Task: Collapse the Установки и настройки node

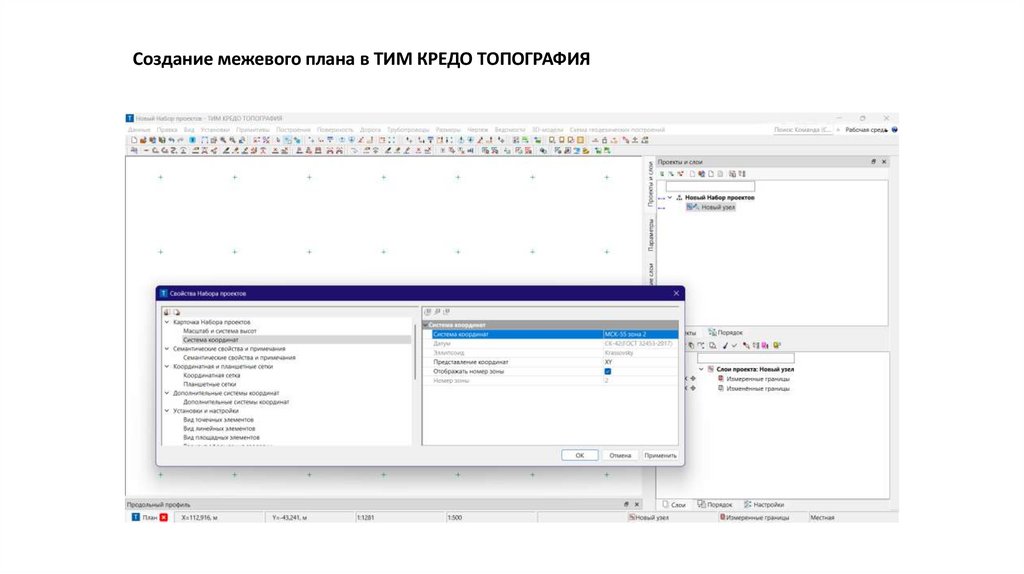Action: click(x=167, y=411)
